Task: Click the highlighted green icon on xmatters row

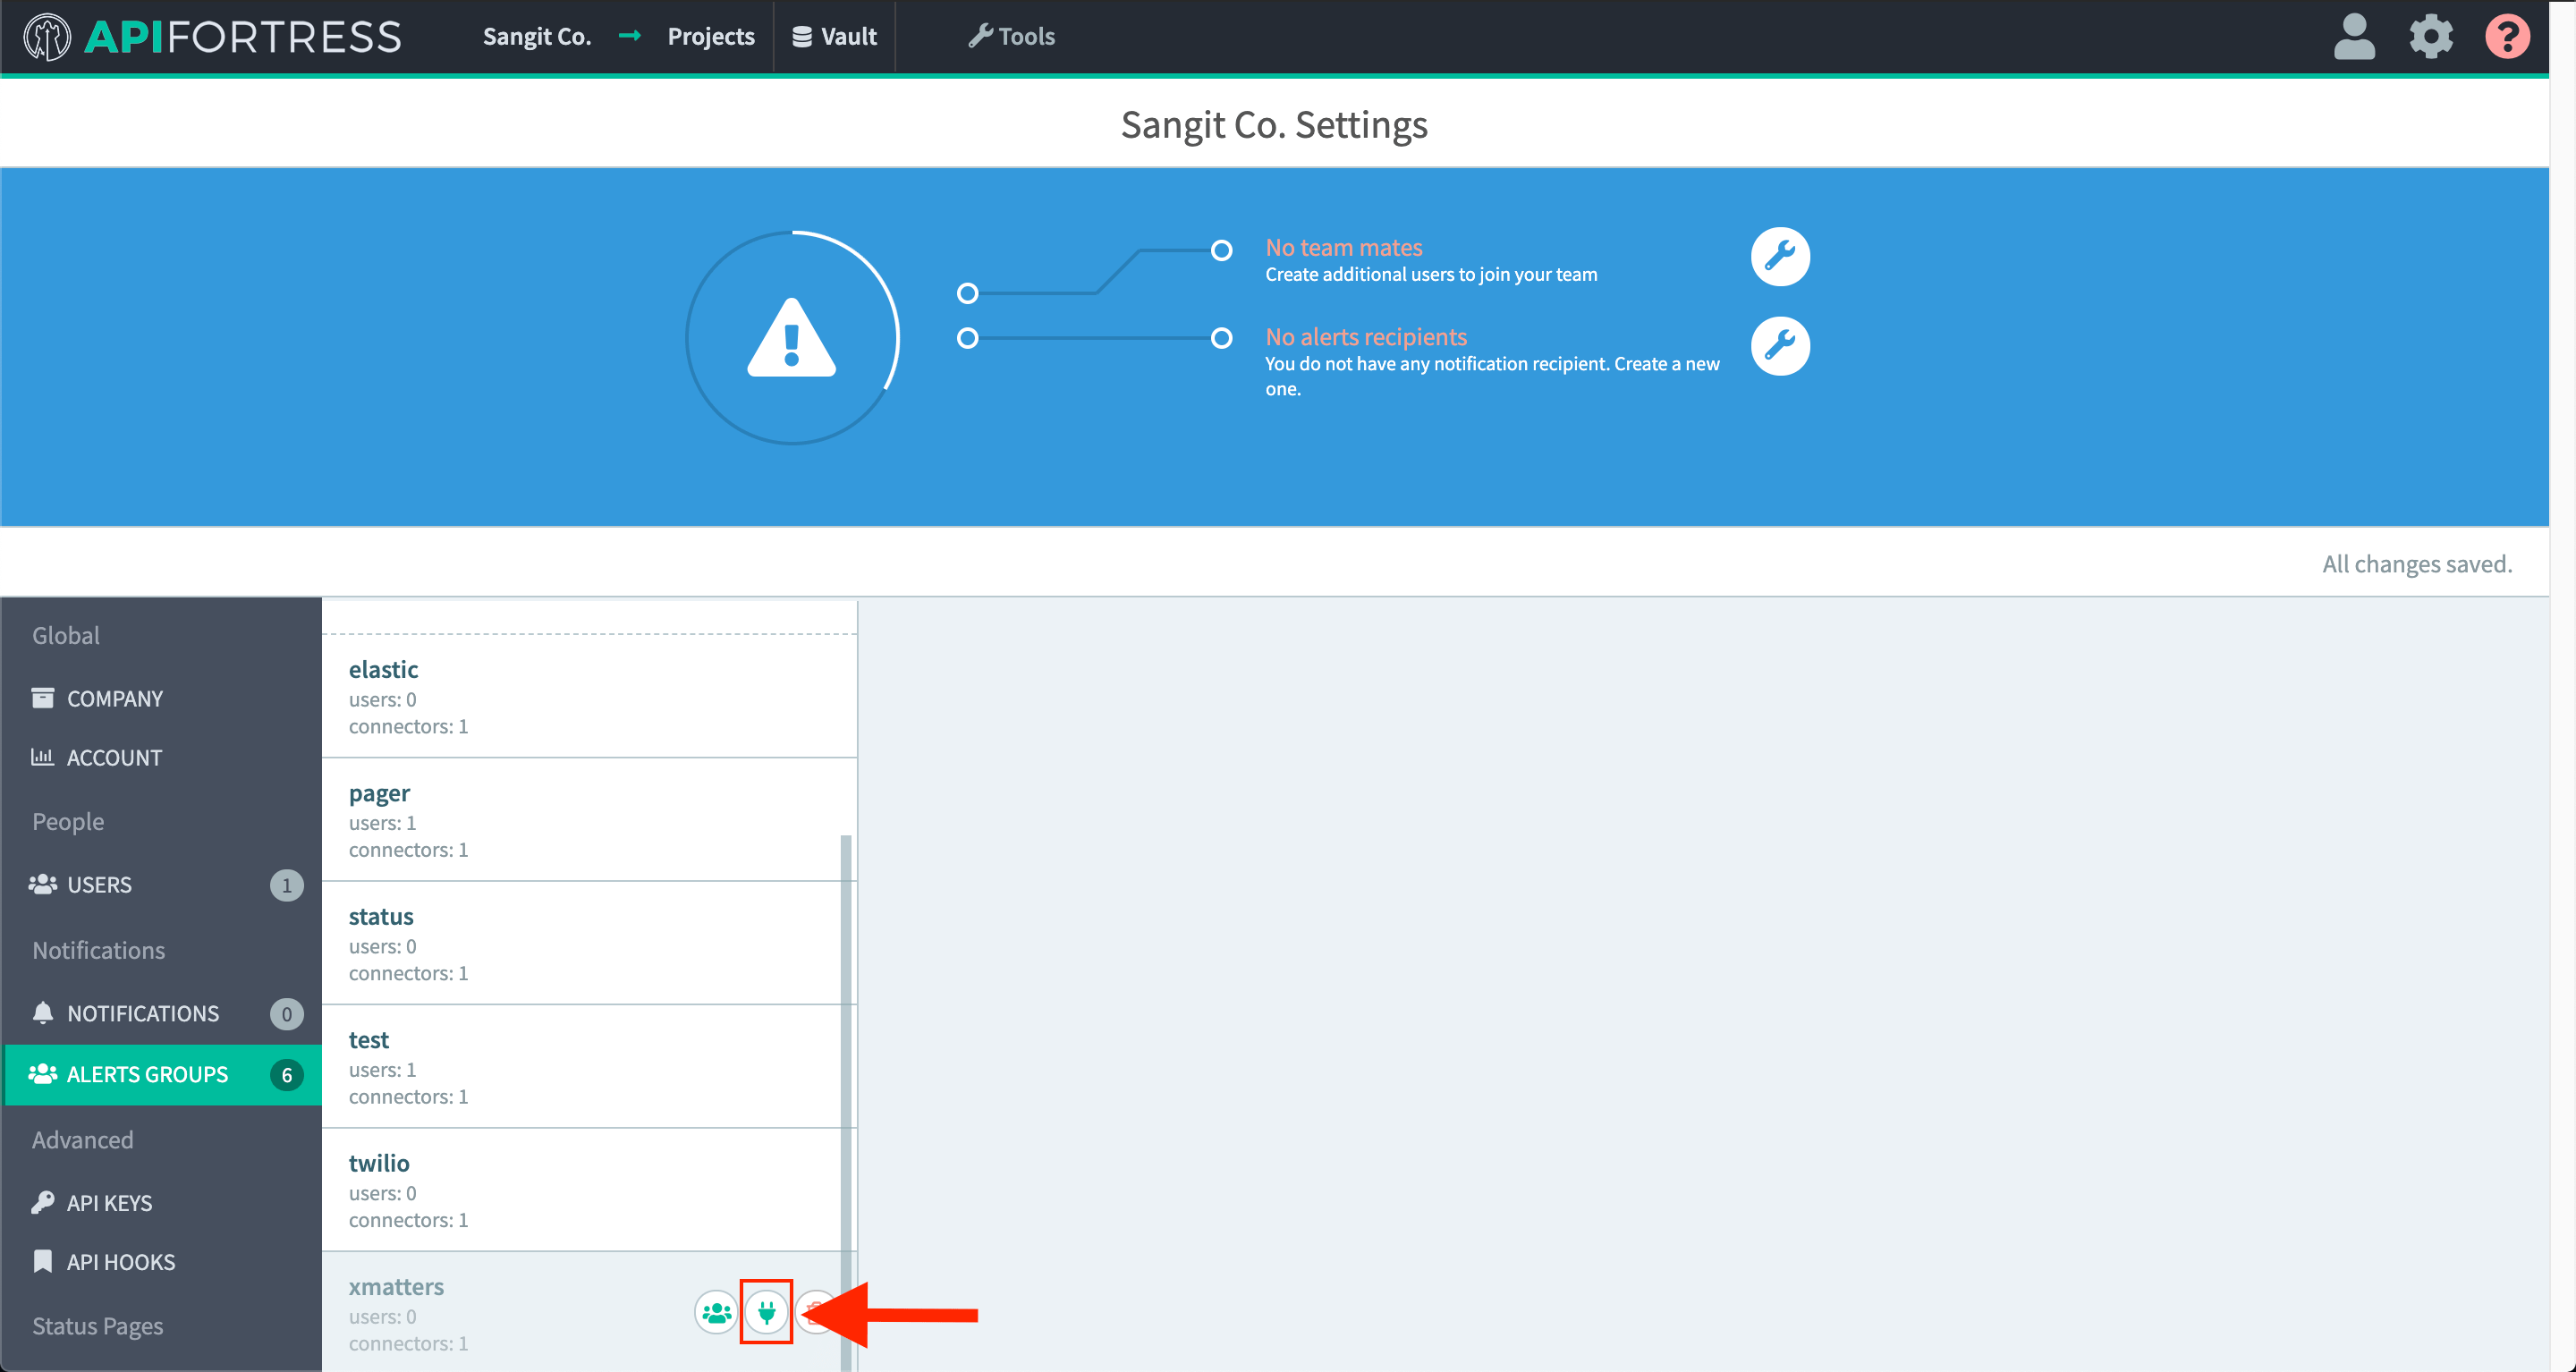Action: pyautogui.click(x=767, y=1312)
